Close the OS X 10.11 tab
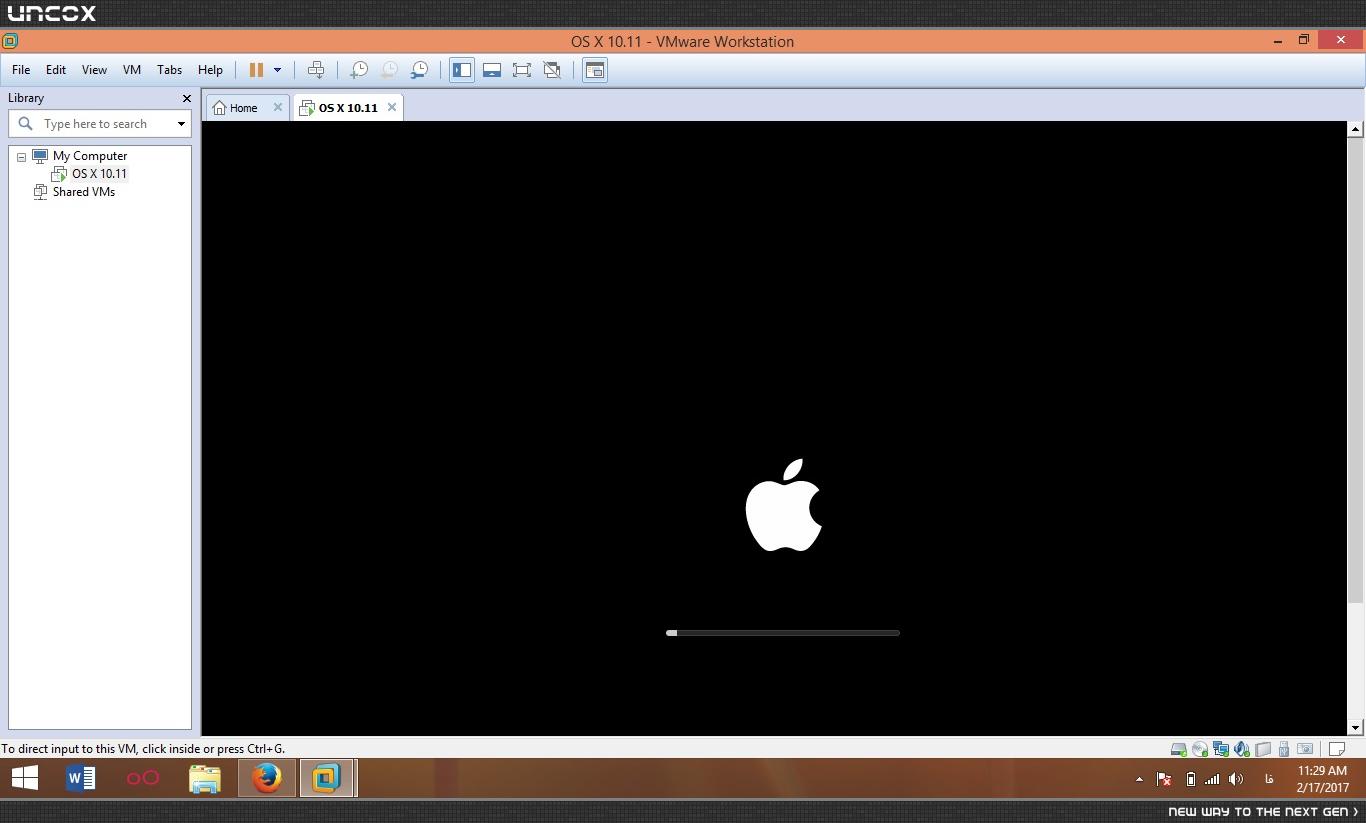The height and width of the screenshot is (823, 1366). tap(392, 107)
